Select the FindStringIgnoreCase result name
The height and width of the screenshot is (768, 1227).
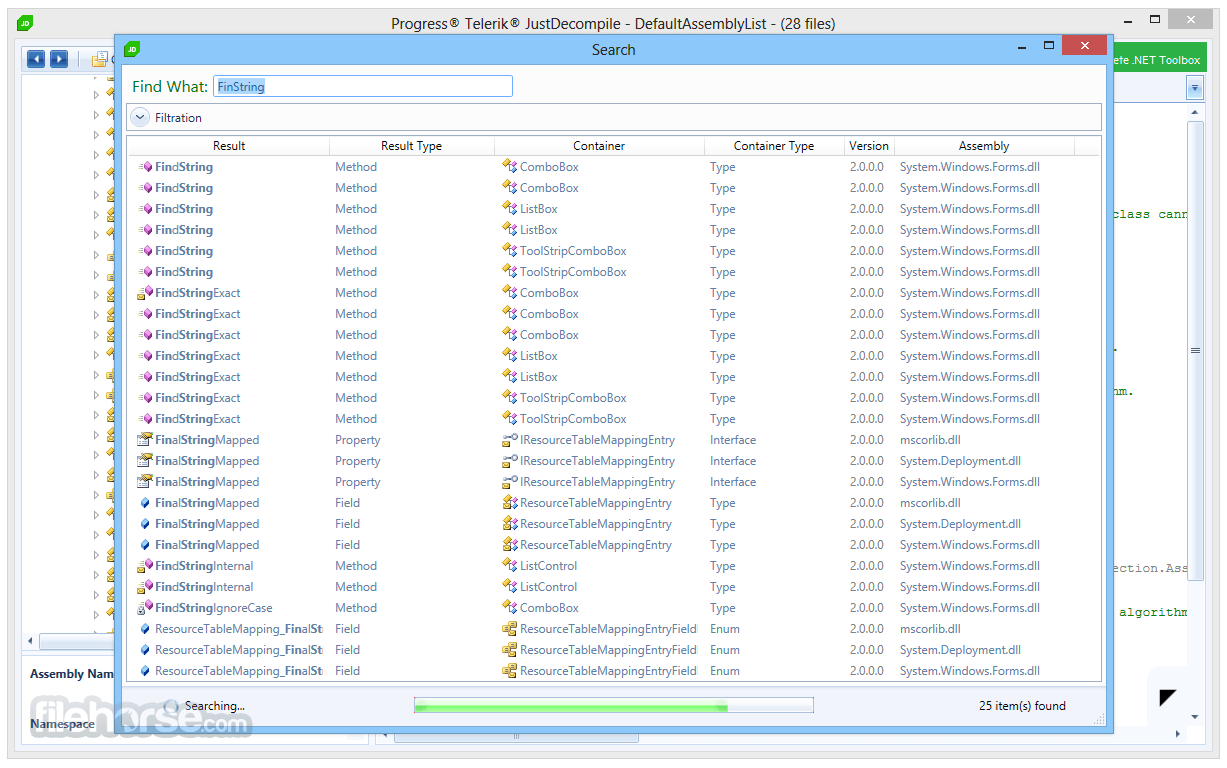click(213, 608)
